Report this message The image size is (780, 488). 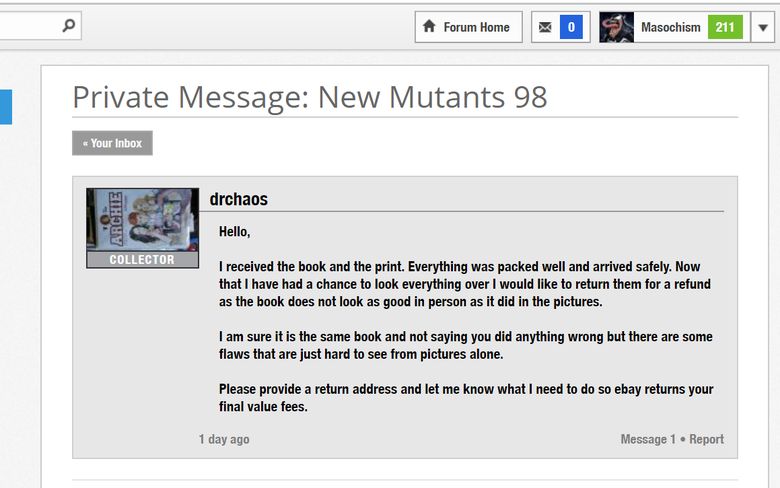point(706,439)
